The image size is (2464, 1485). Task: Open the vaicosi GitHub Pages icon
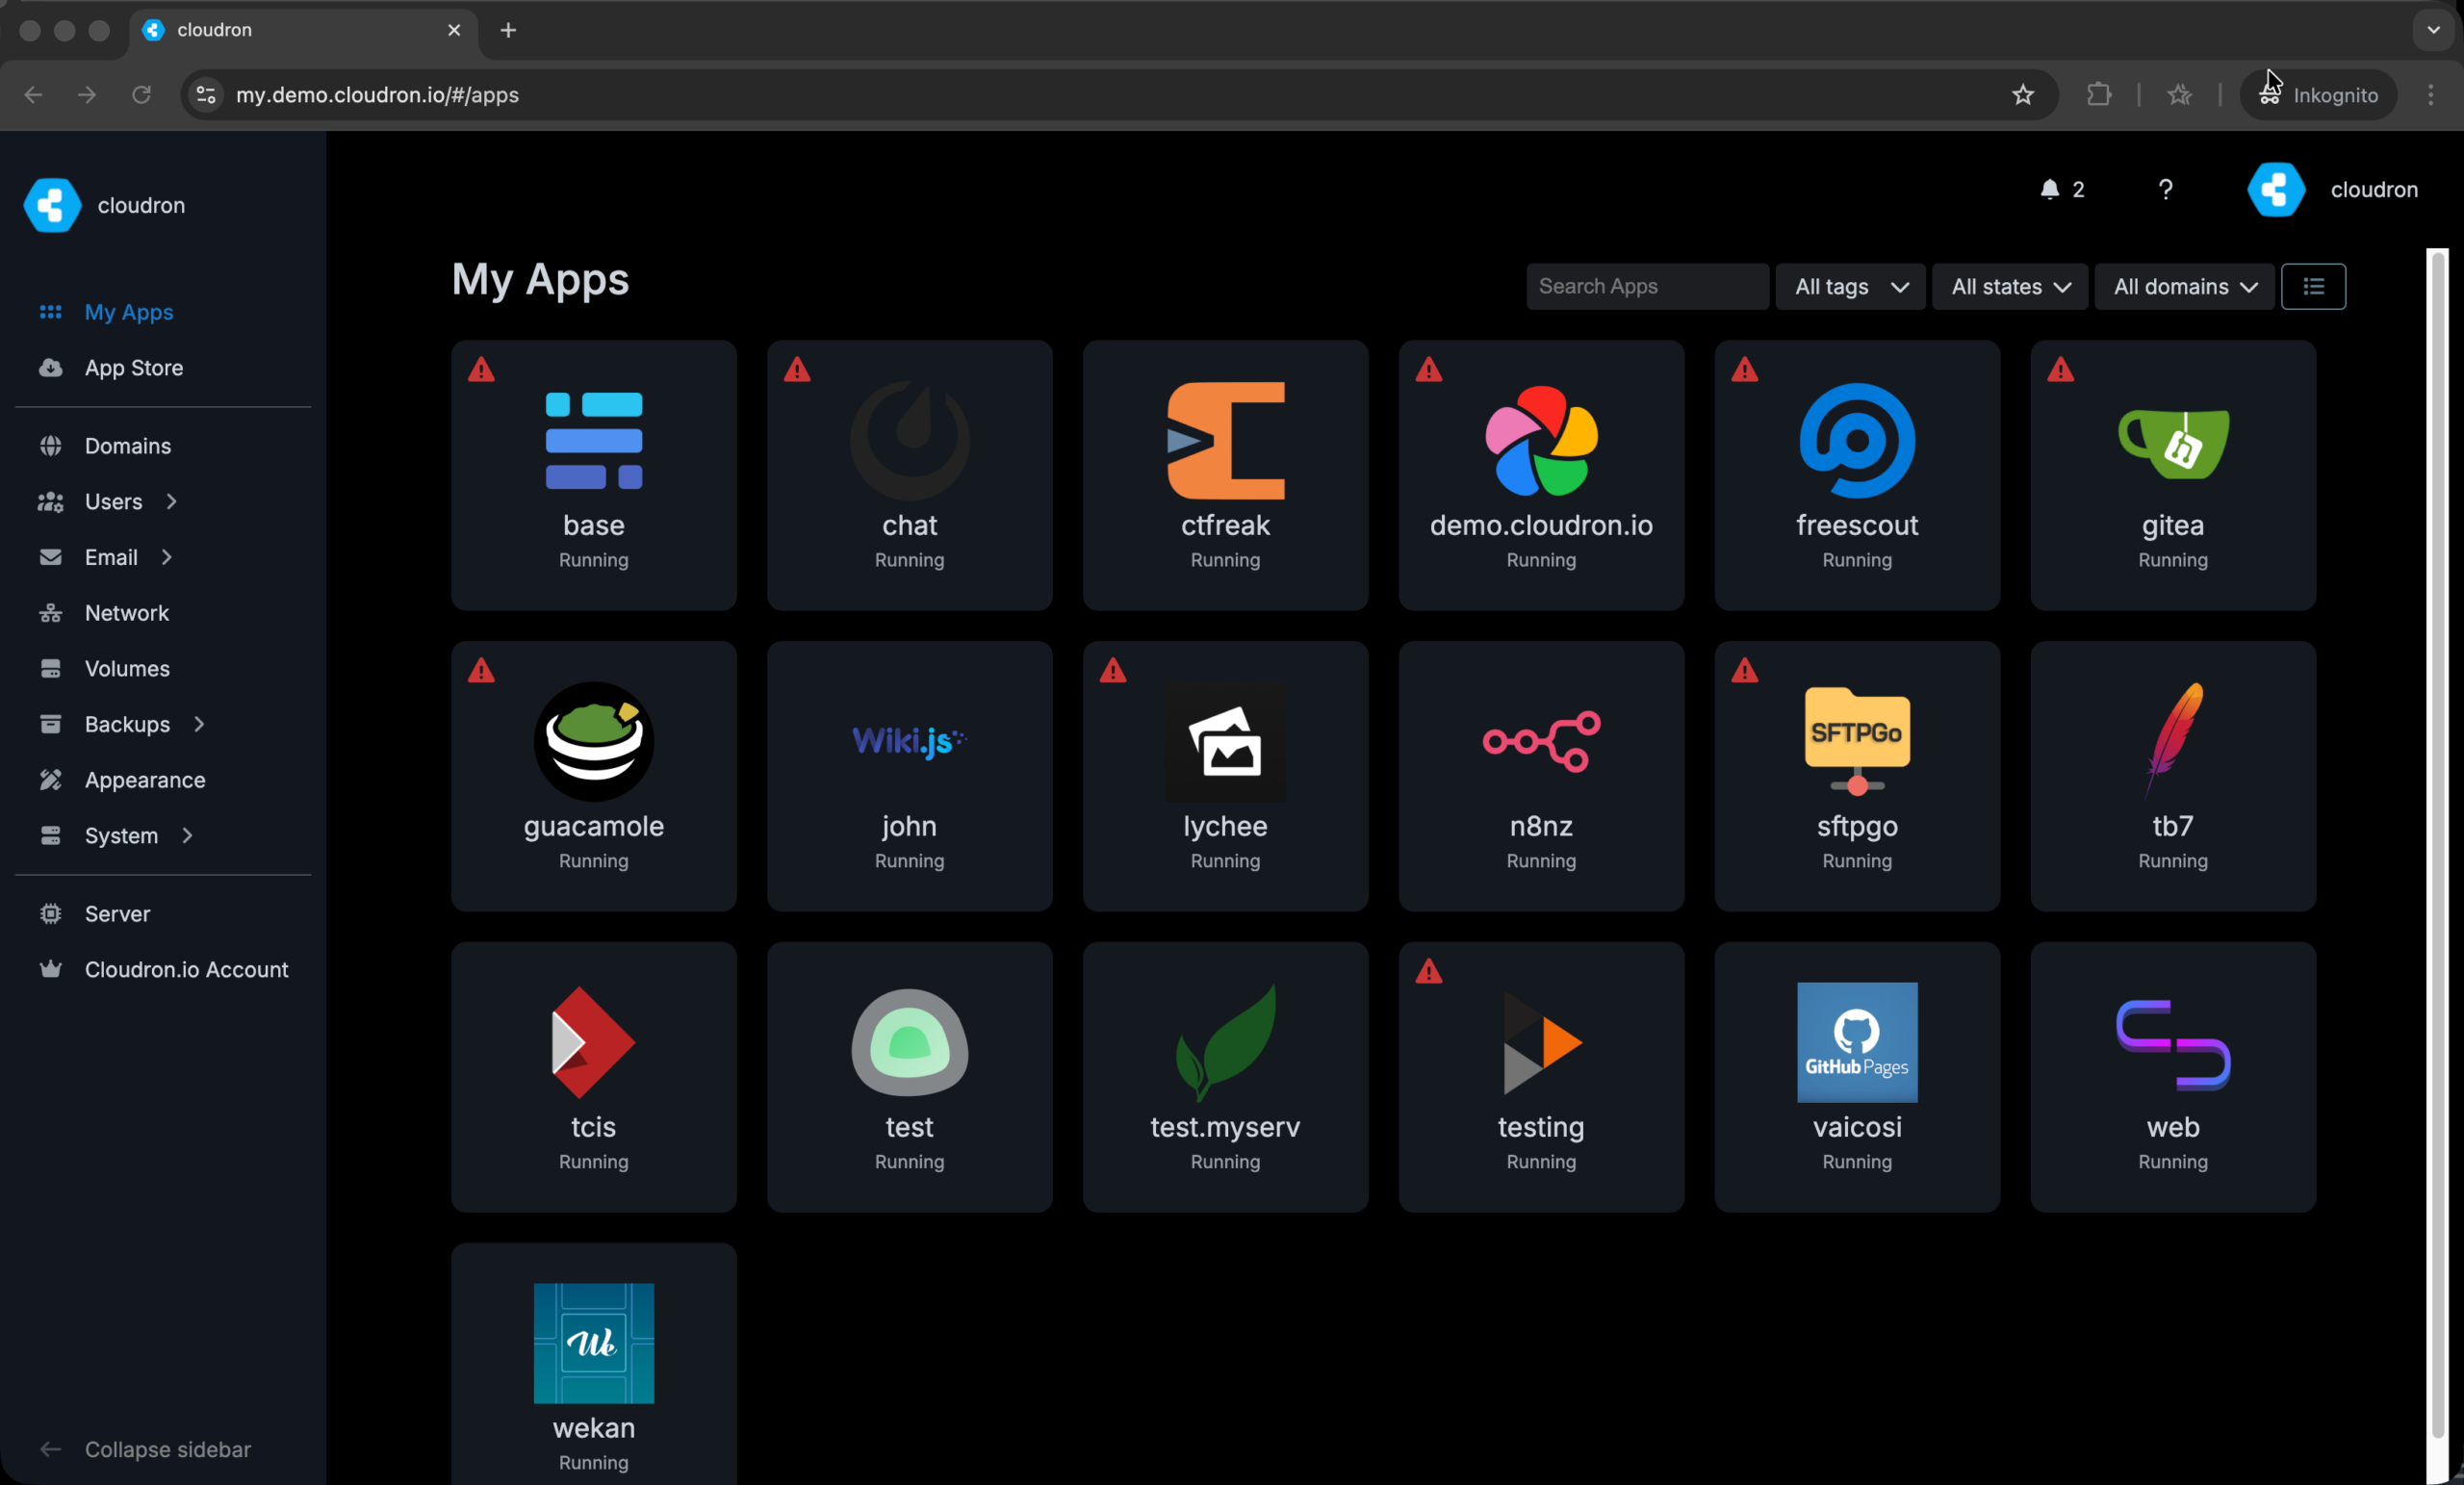(1857, 1042)
